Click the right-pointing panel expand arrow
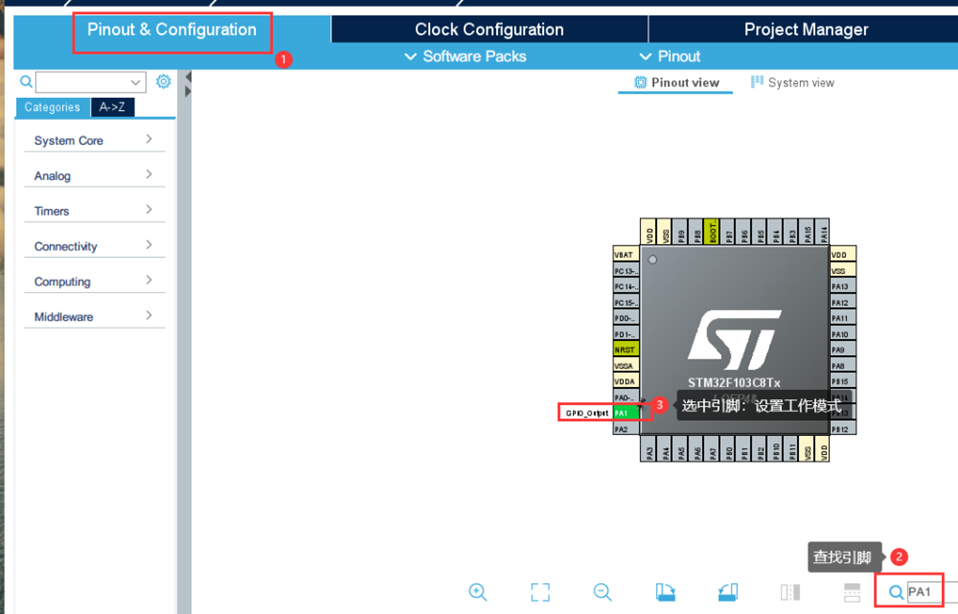Image resolution: width=958 pixels, height=614 pixels. tap(188, 91)
